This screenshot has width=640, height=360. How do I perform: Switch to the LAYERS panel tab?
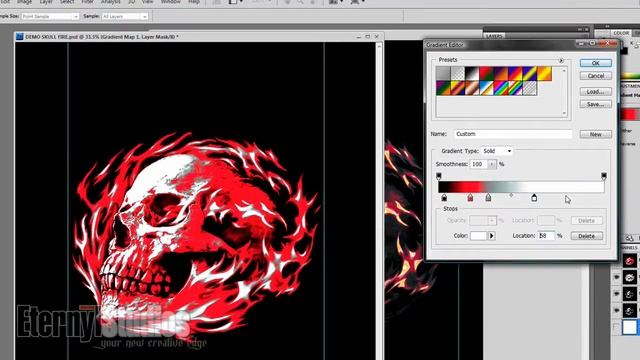(x=494, y=36)
